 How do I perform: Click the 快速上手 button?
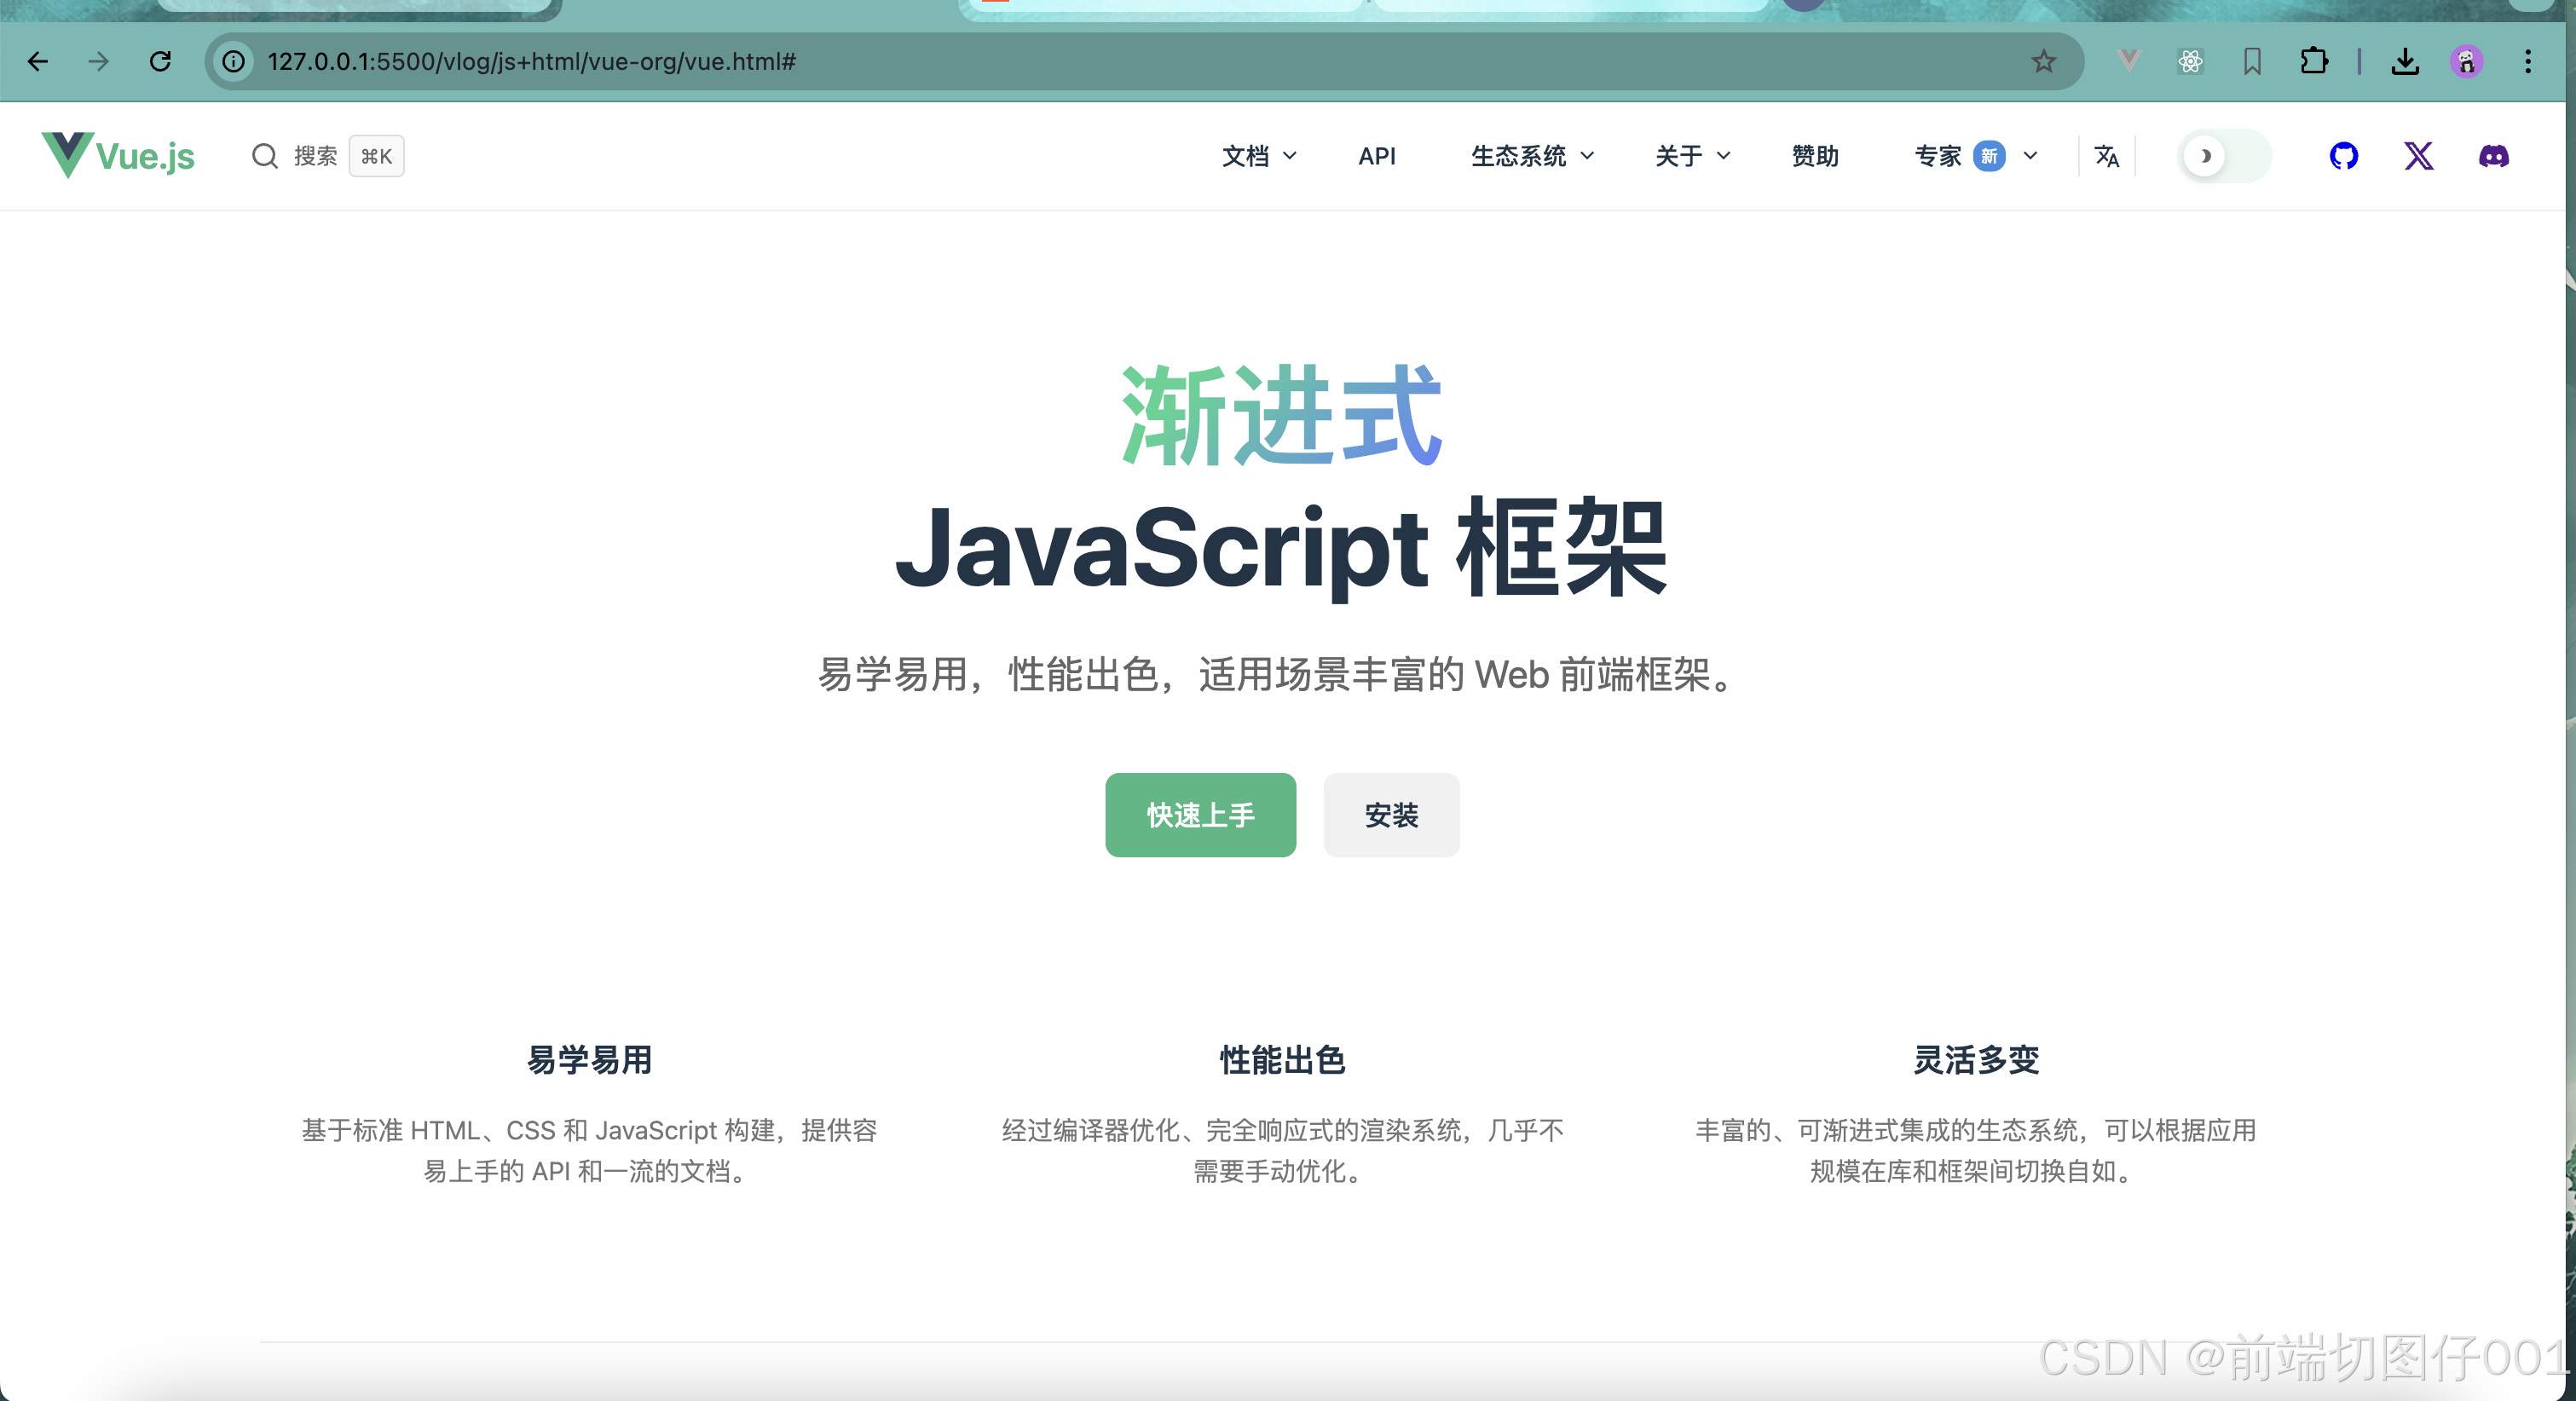tap(1200, 815)
